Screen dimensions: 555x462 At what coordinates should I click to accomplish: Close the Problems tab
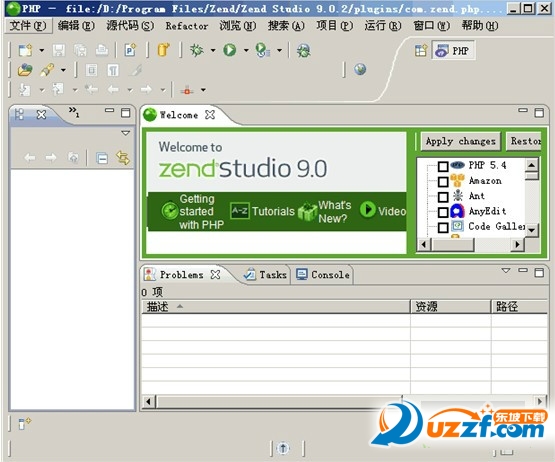click(215, 274)
